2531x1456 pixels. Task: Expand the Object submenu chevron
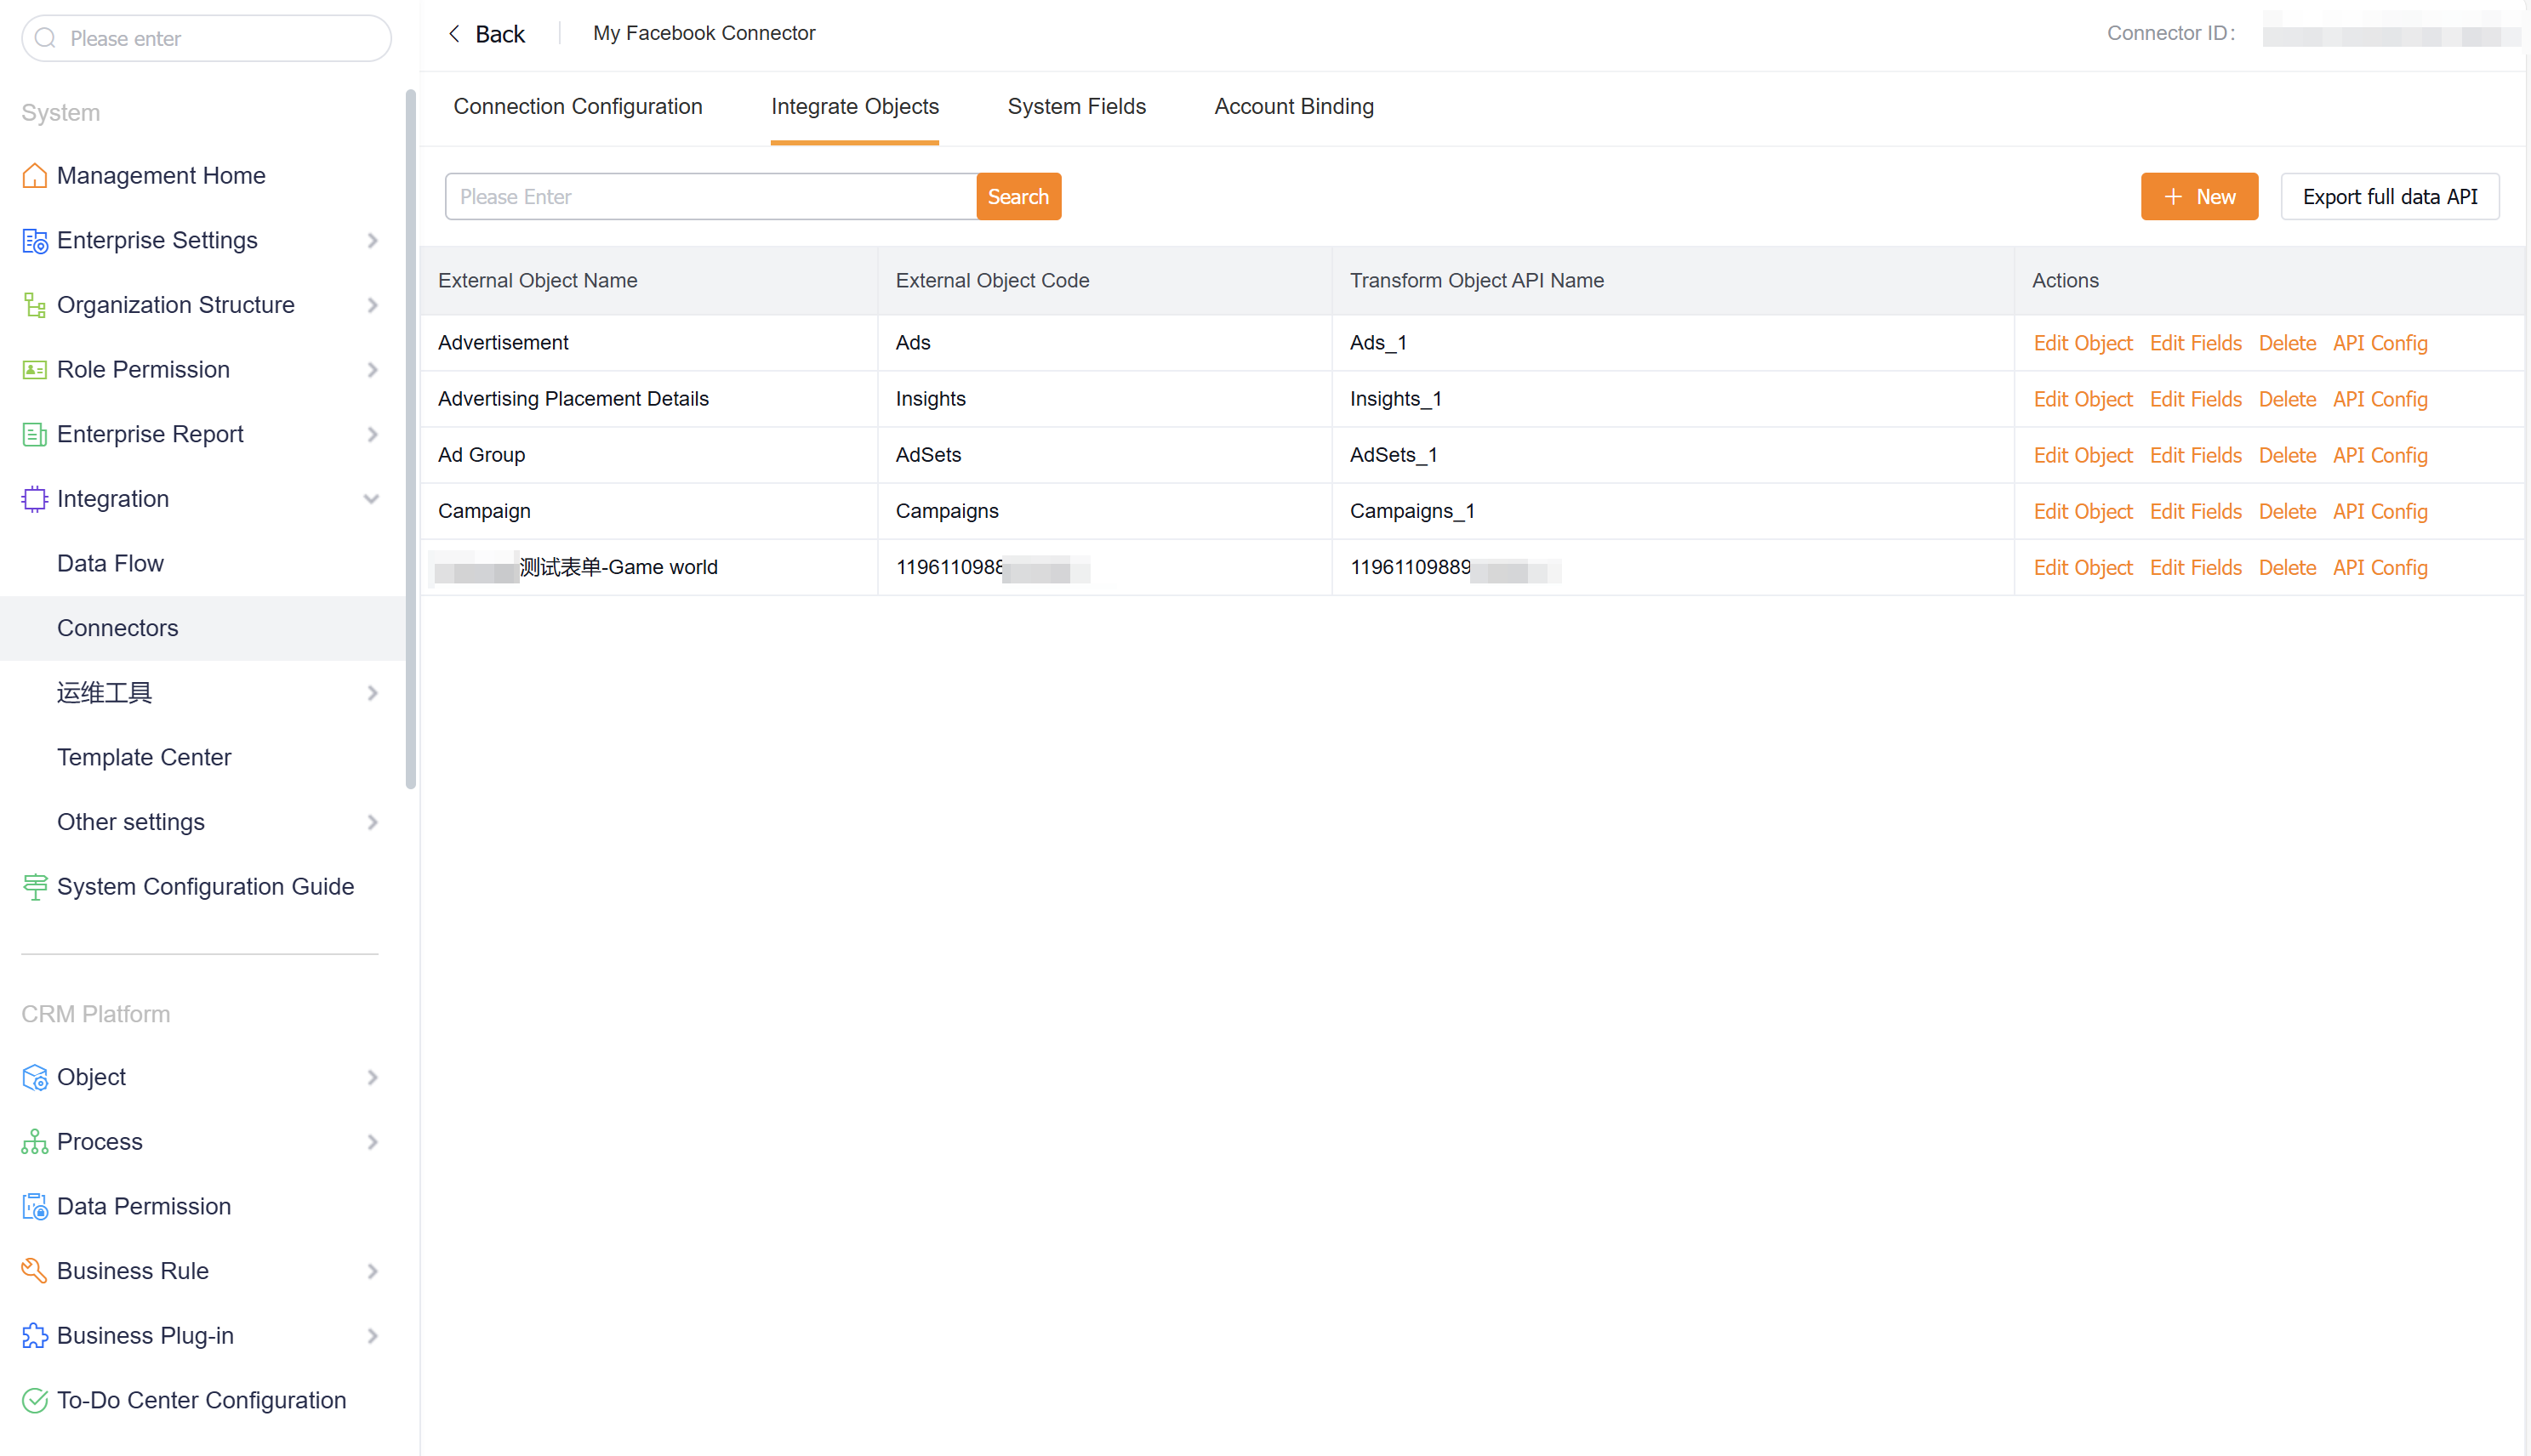pyautogui.click(x=372, y=1078)
